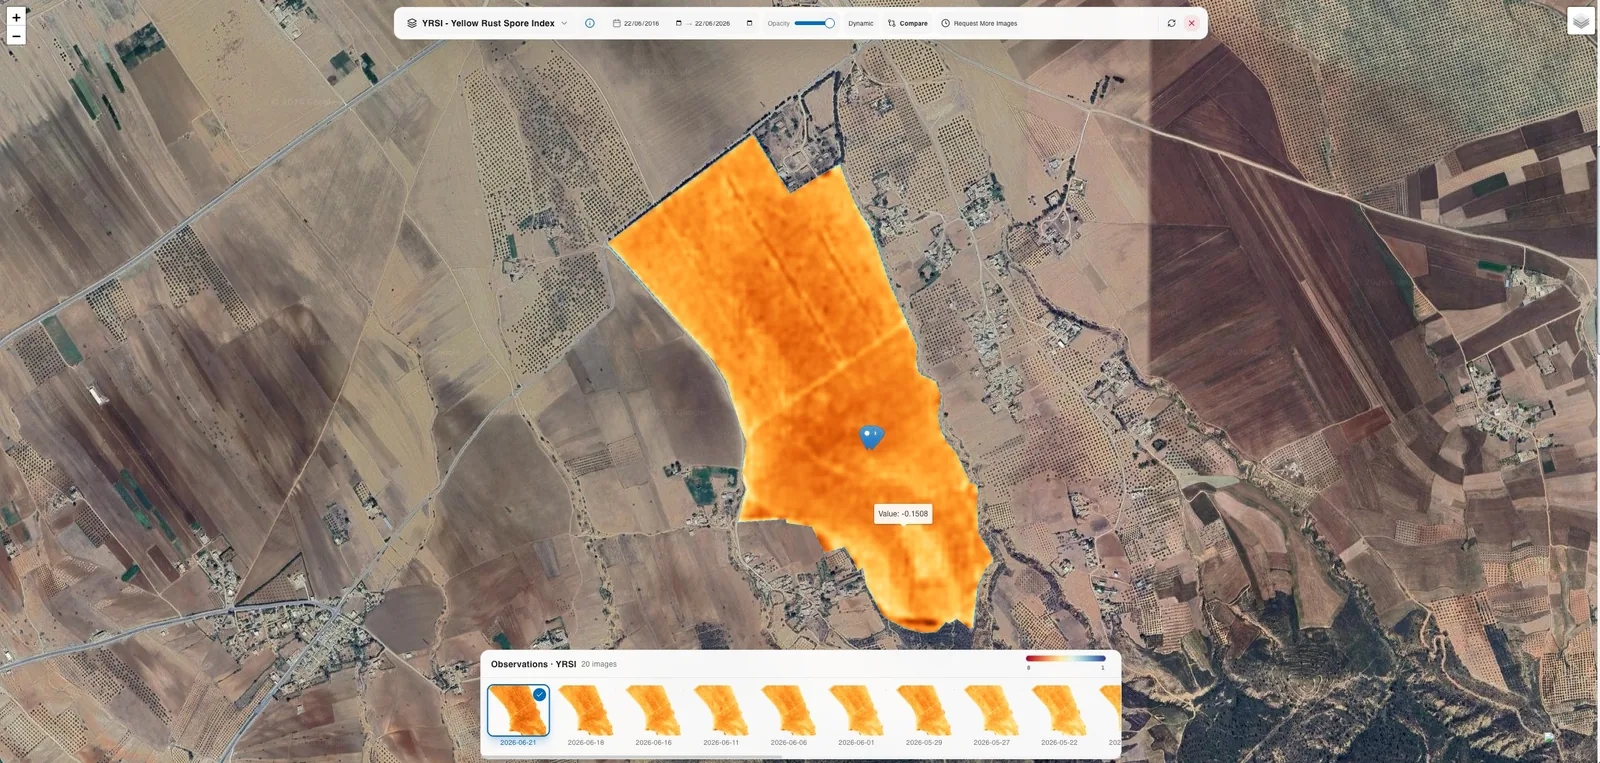
Task: Click the Opacity label
Action: [778, 23]
